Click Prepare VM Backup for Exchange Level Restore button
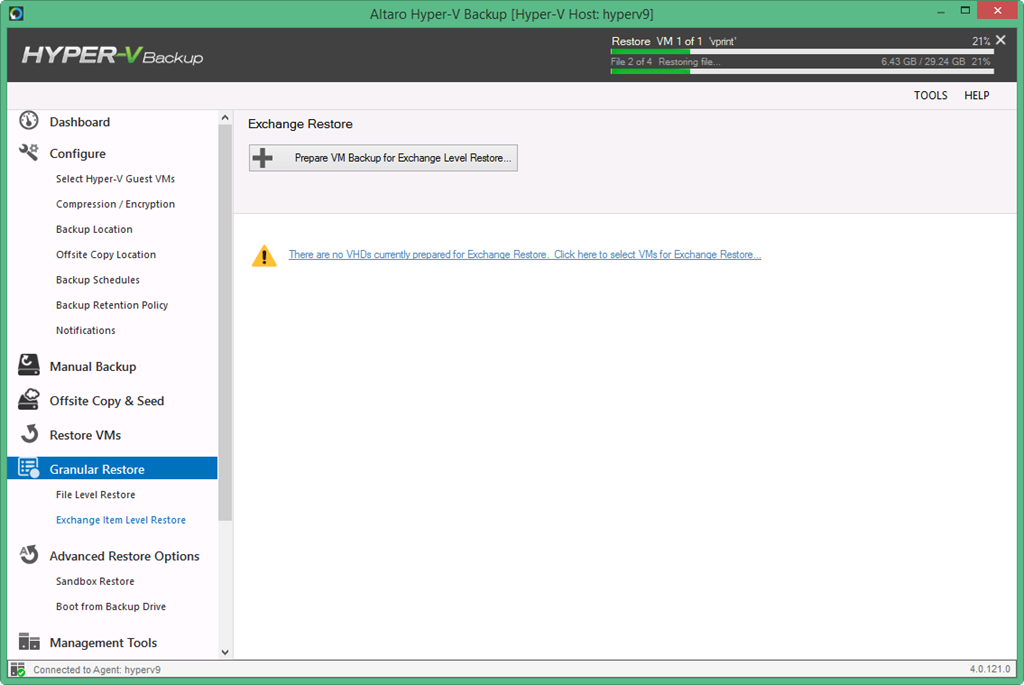1024x685 pixels. [383, 158]
